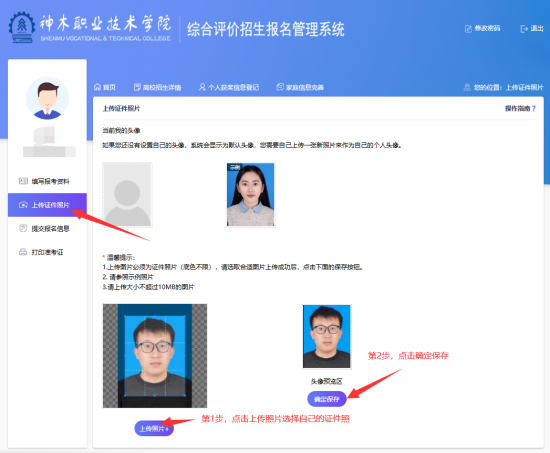
Task: Click the user avatar in the sidebar
Action: click(x=47, y=98)
